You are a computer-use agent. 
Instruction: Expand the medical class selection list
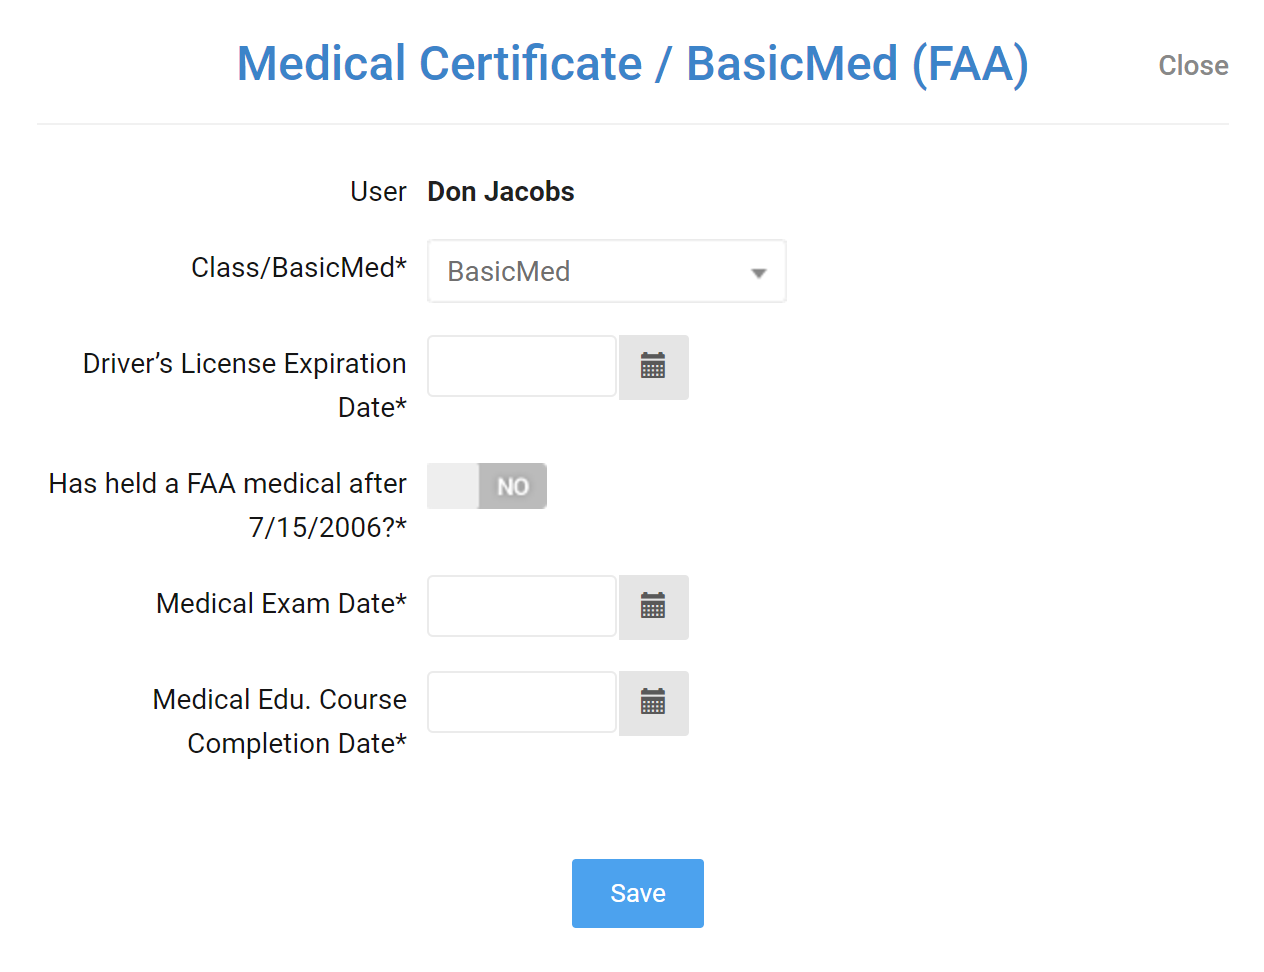[607, 270]
